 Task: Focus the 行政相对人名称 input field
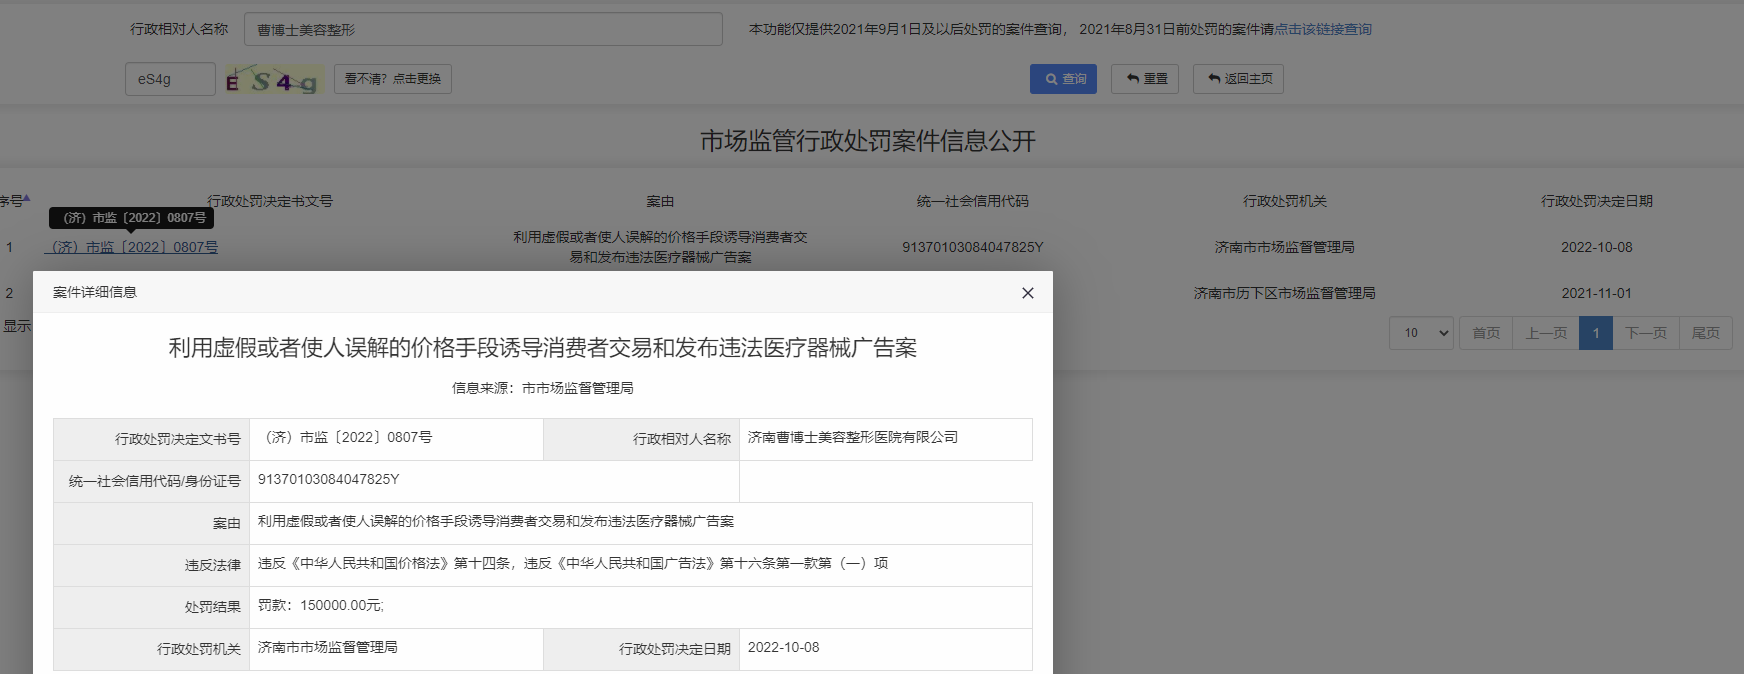click(x=483, y=30)
